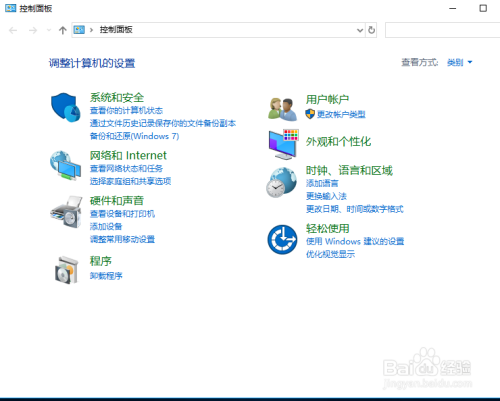The height and width of the screenshot is (401, 500).
Task: Click the UAC shield beside 更改帐户类型
Action: 310,114
